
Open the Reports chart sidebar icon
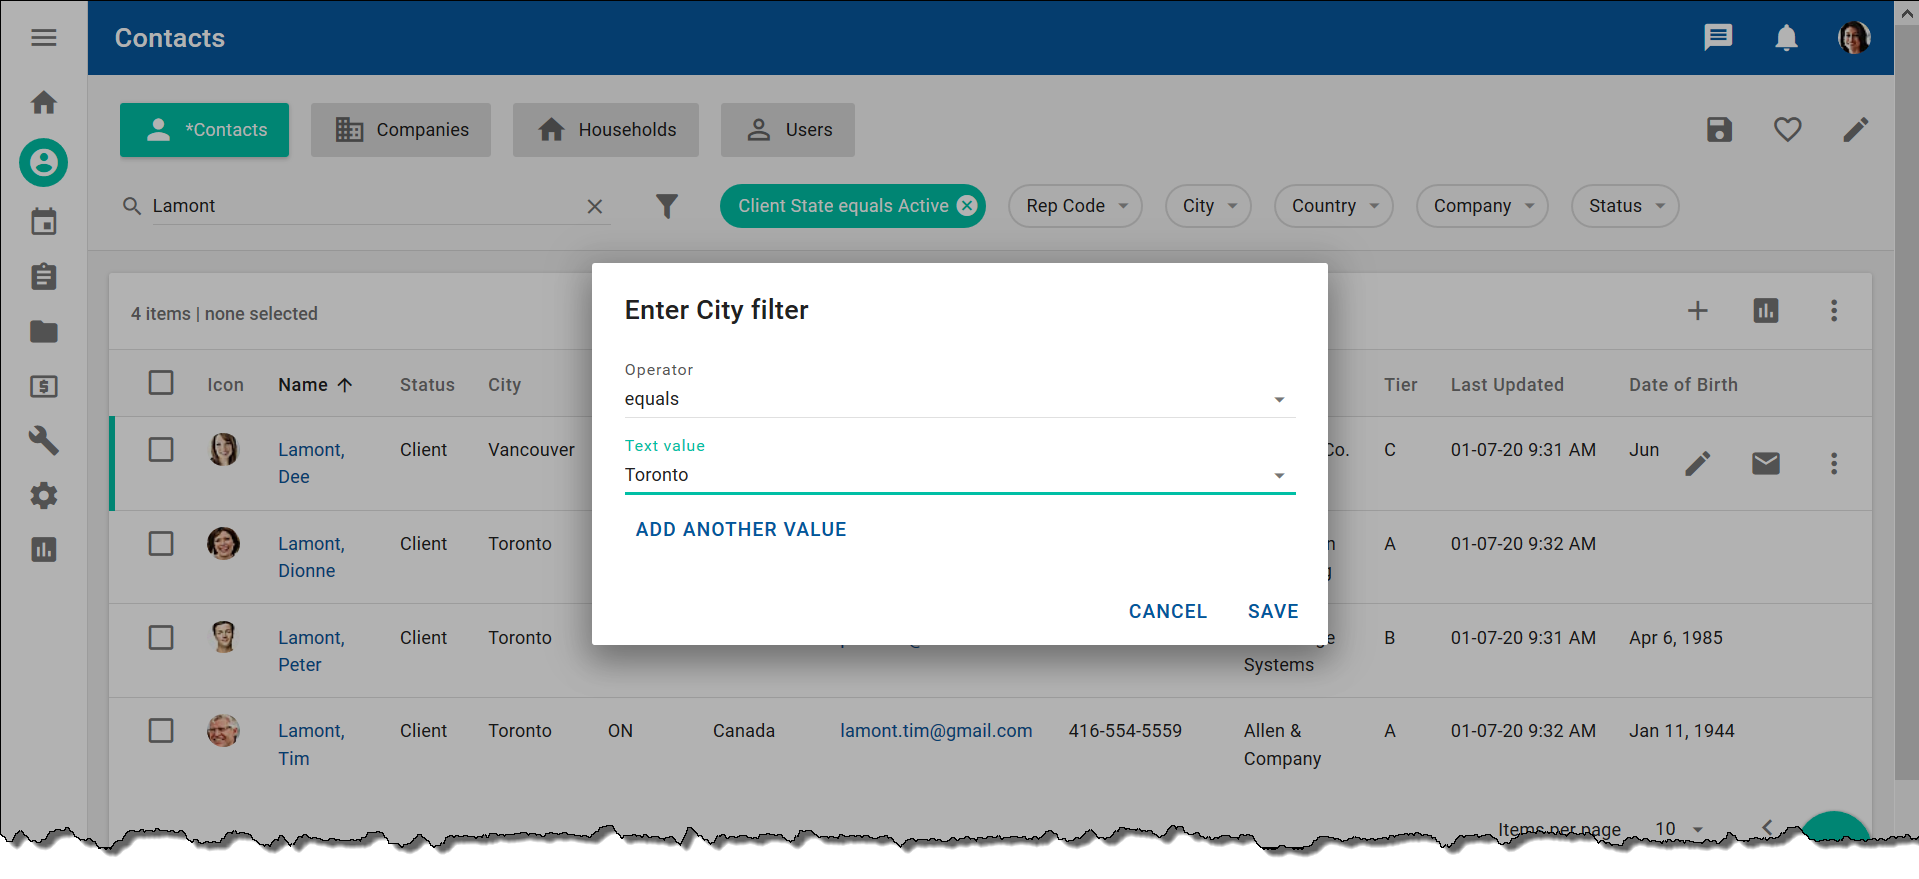point(43,549)
